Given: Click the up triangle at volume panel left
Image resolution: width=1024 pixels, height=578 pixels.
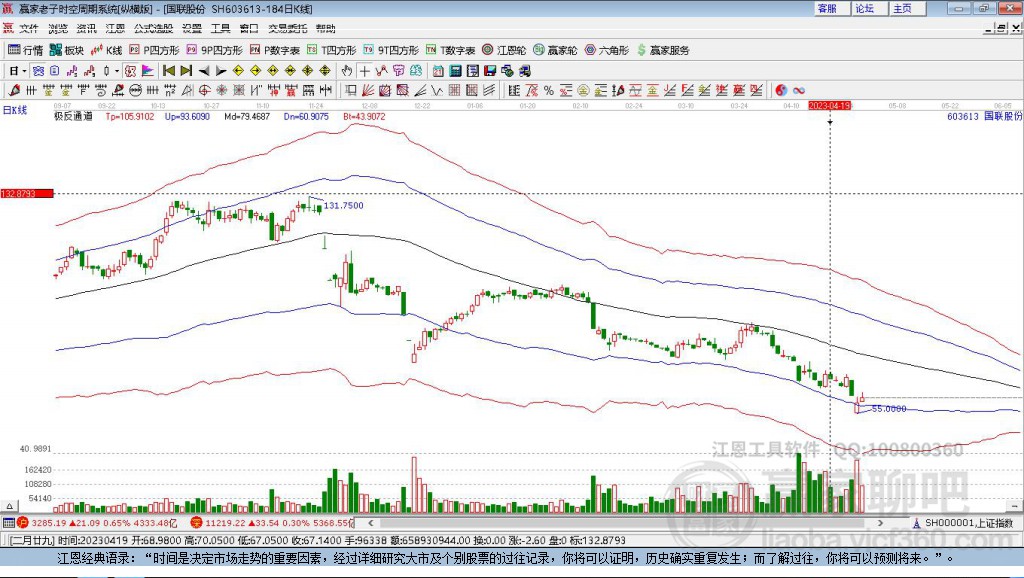Looking at the screenshot, I should click(9, 506).
